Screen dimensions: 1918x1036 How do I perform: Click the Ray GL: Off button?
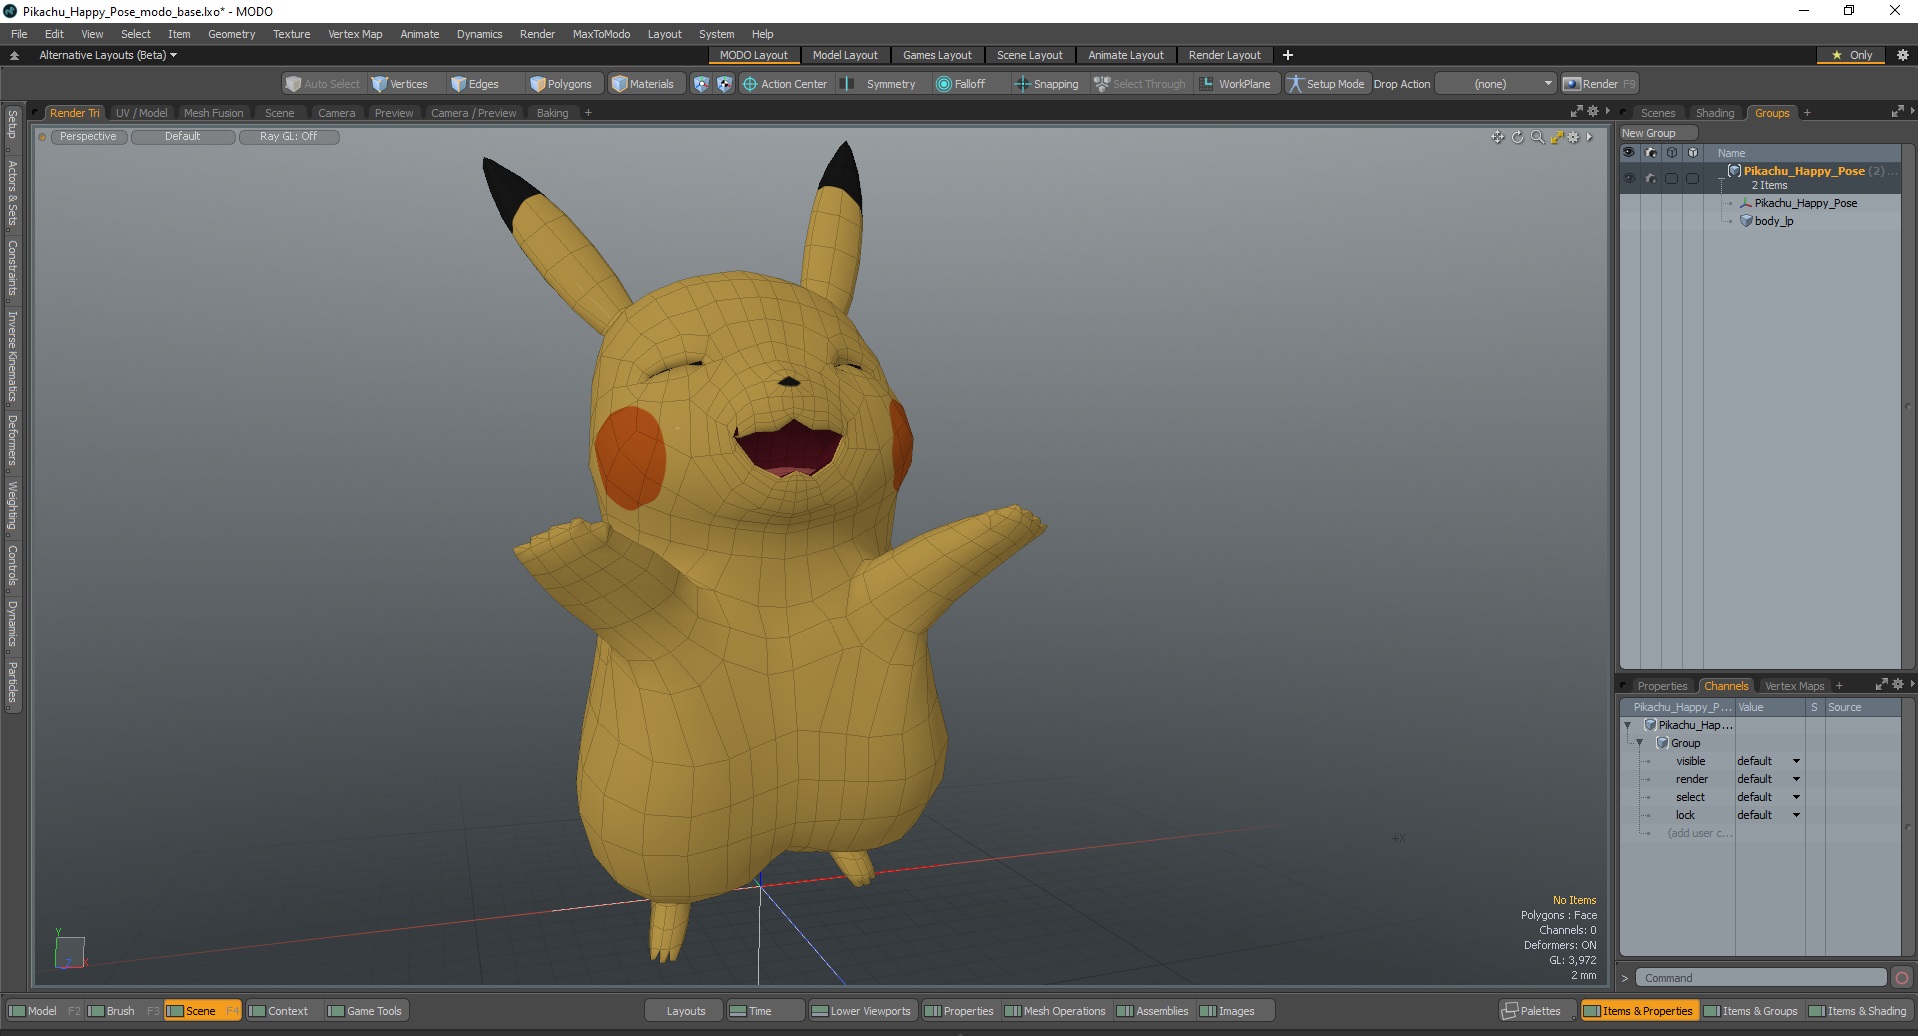[x=289, y=136]
